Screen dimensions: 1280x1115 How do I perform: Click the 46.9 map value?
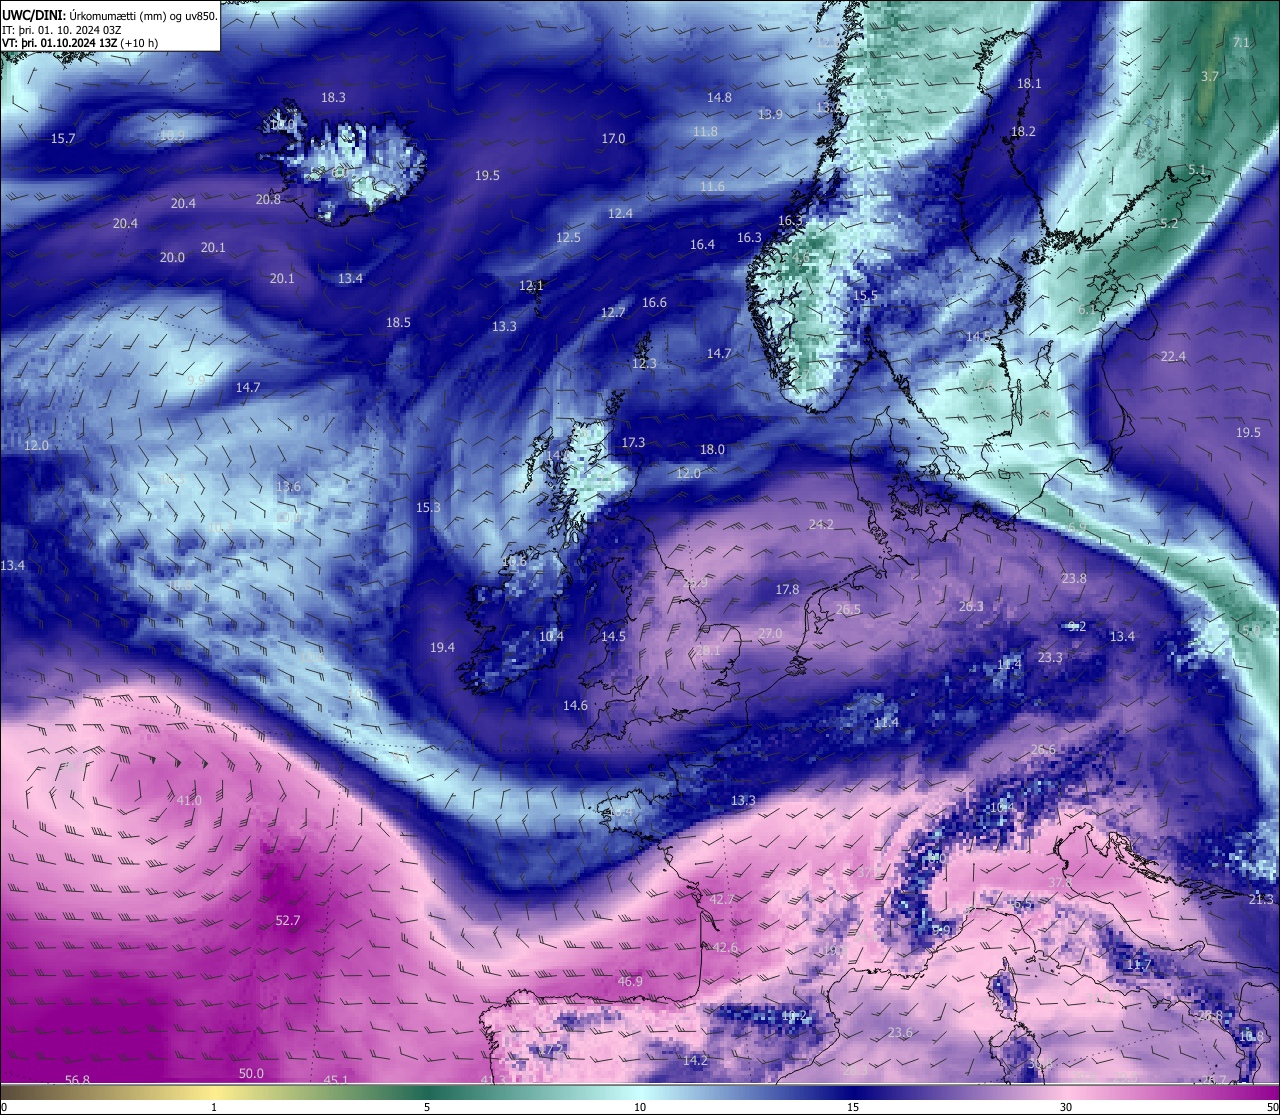tap(630, 981)
